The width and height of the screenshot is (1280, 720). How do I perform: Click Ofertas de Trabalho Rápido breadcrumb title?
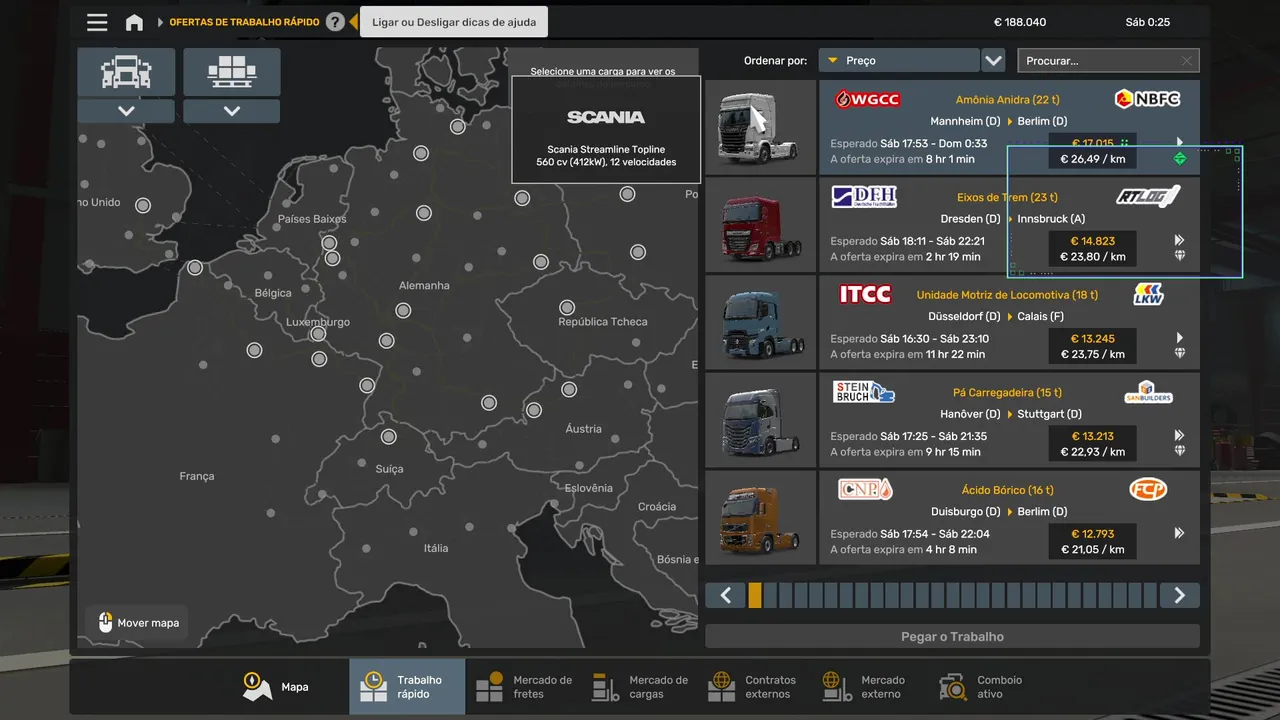coord(244,22)
